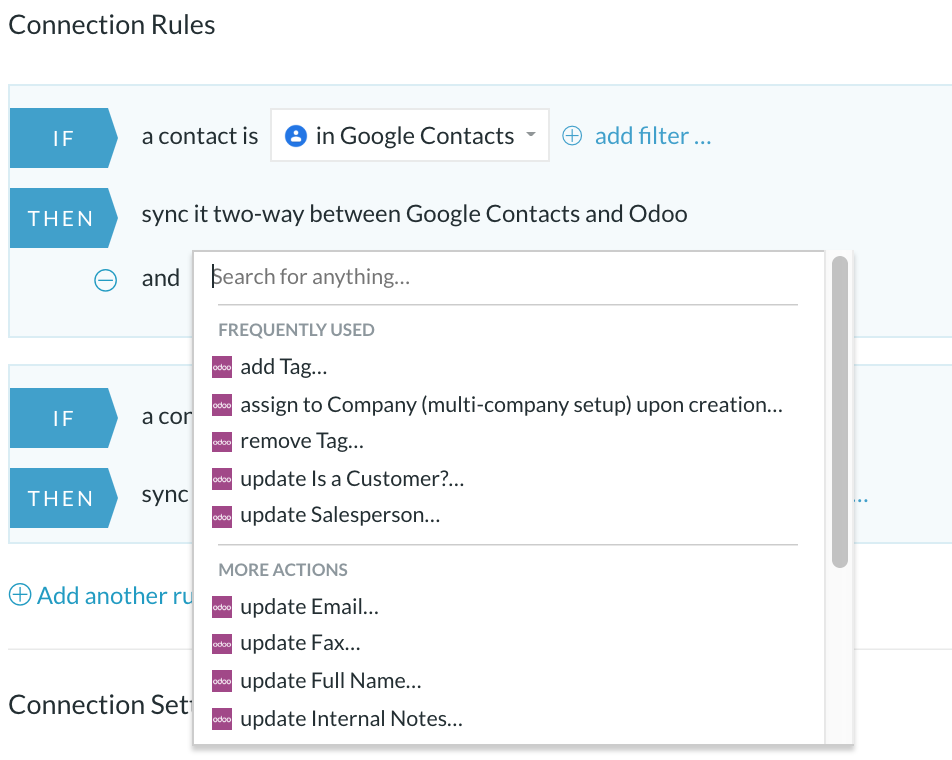Click the Odoo icon beside remove Tag

[222, 442]
